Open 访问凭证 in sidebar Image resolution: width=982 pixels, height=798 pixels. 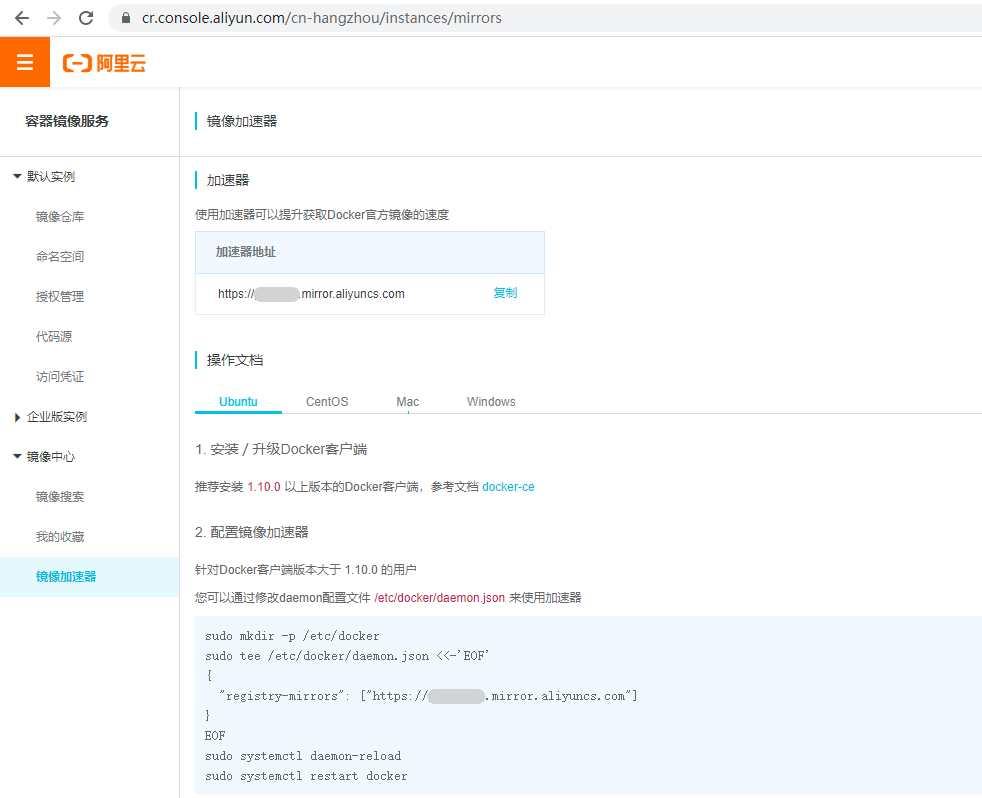pos(60,377)
